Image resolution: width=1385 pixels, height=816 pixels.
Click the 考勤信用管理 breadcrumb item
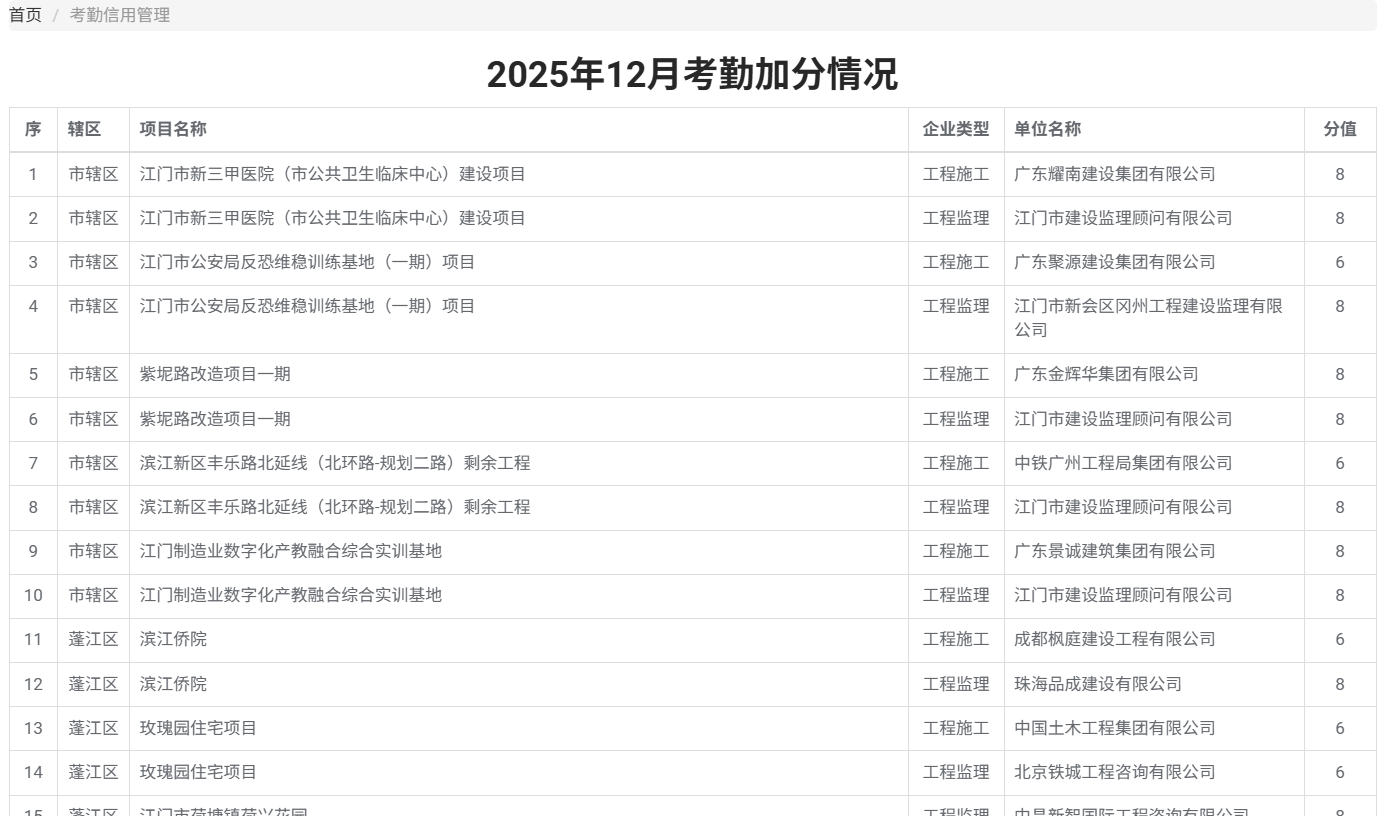pos(120,15)
